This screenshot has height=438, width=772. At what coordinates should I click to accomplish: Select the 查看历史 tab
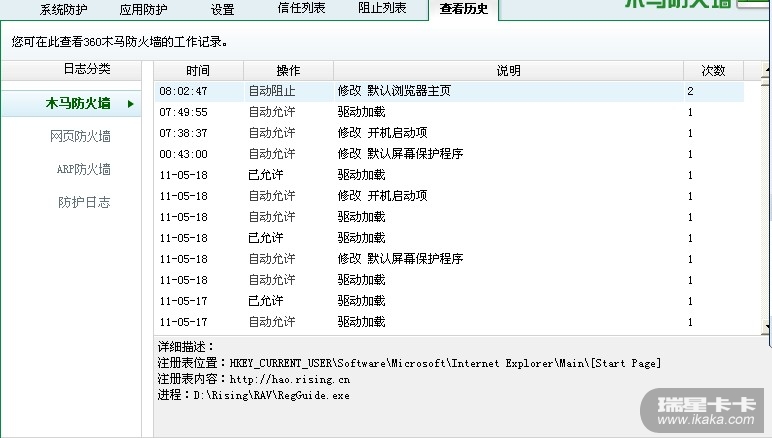(x=464, y=9)
